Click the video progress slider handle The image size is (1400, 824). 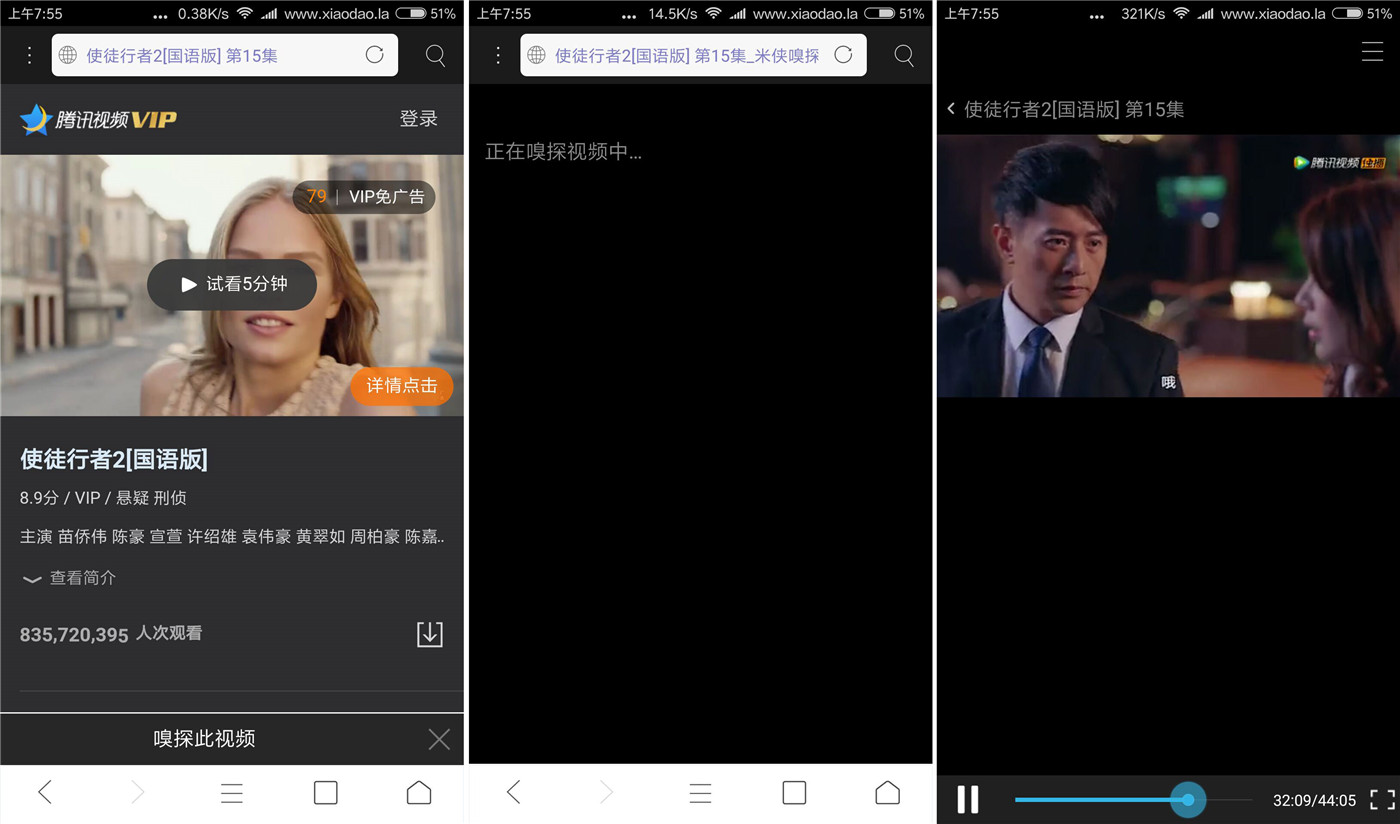click(1188, 800)
